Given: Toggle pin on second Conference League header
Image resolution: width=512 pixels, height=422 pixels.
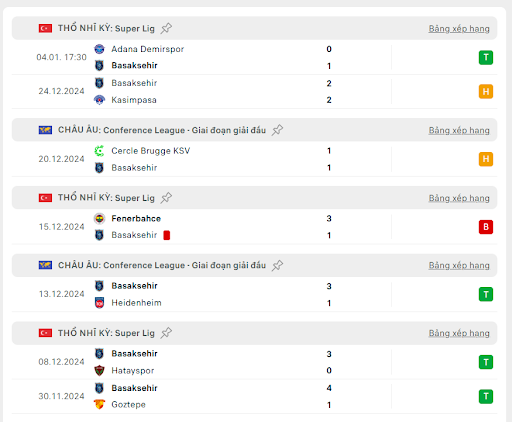Looking at the screenshot, I should [277, 265].
